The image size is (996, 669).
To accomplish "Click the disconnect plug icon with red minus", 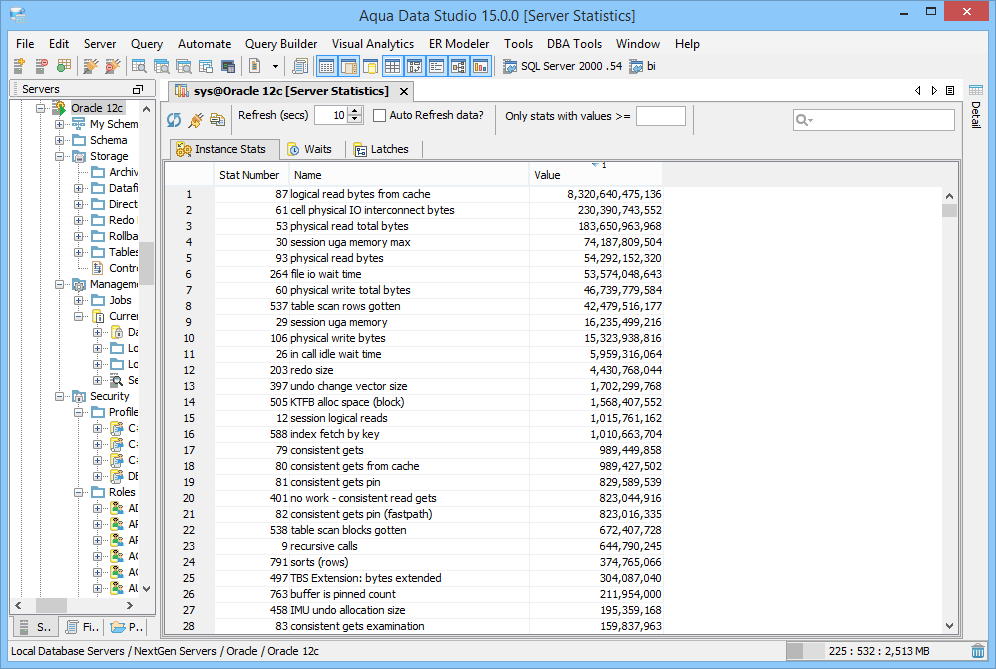I will point(112,66).
